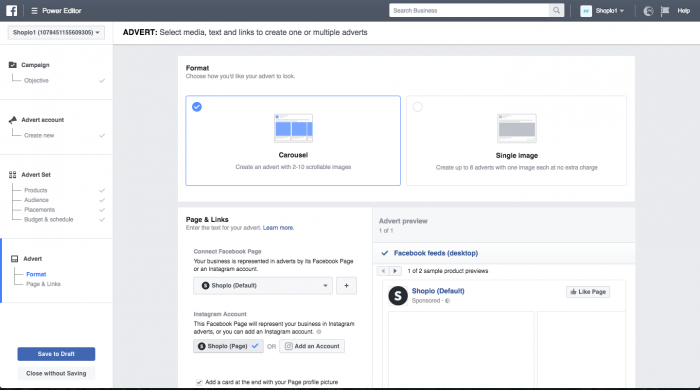
Task: Go to next sample product preview
Action: 395,271
